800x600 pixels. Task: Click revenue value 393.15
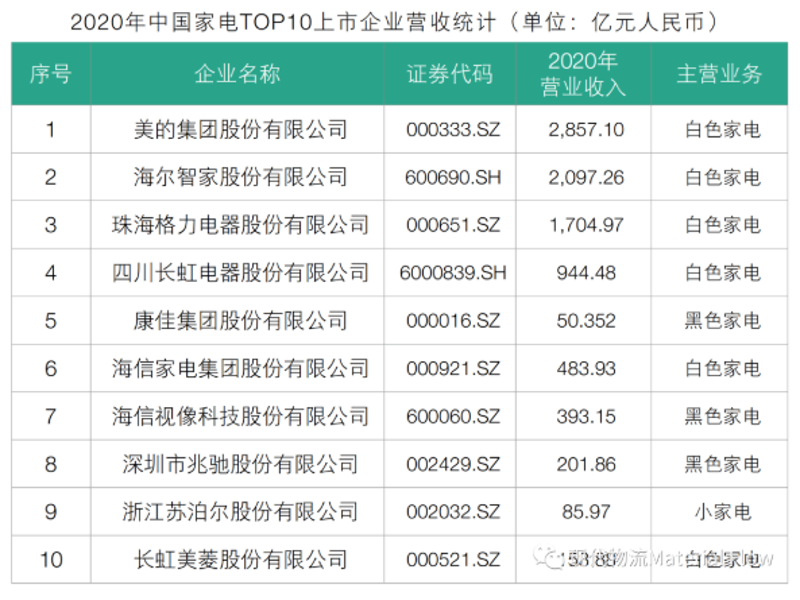[586, 416]
